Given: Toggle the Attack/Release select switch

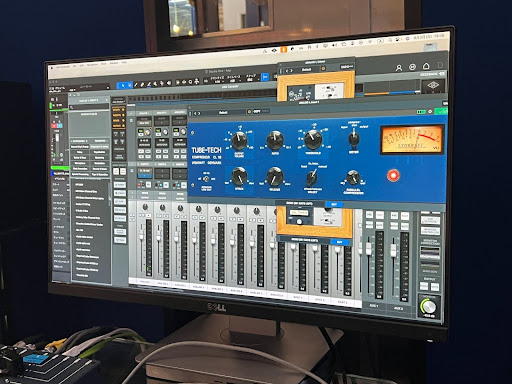Looking at the screenshot, I should click(312, 177).
